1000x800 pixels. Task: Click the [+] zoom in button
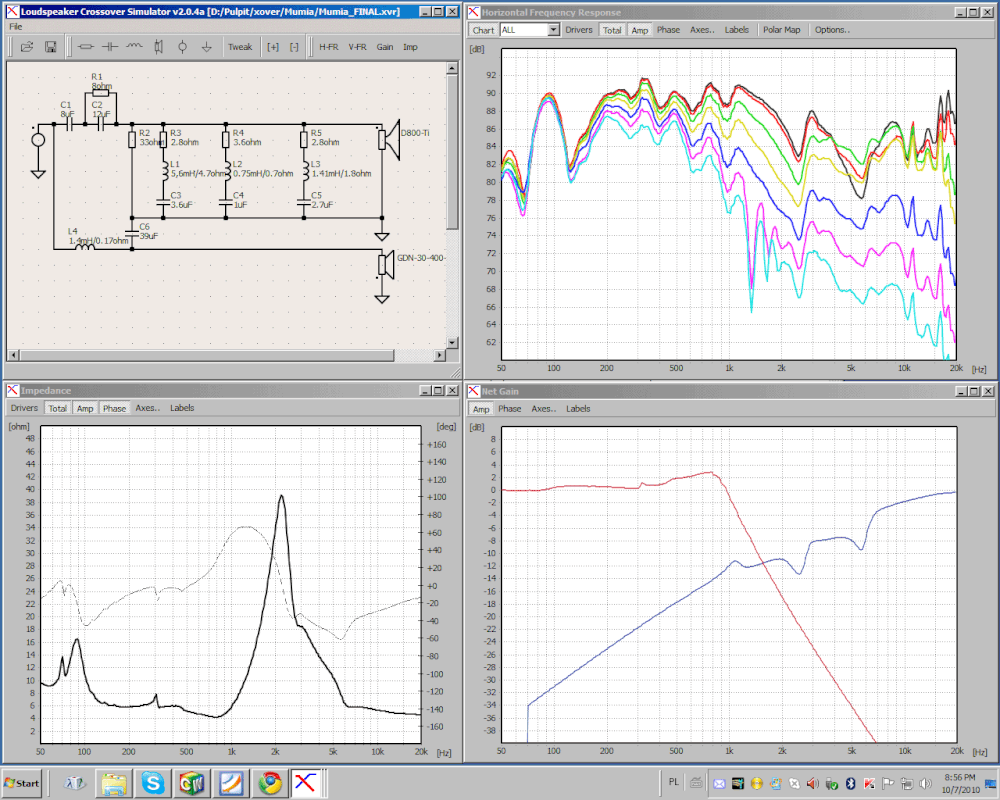[273, 47]
